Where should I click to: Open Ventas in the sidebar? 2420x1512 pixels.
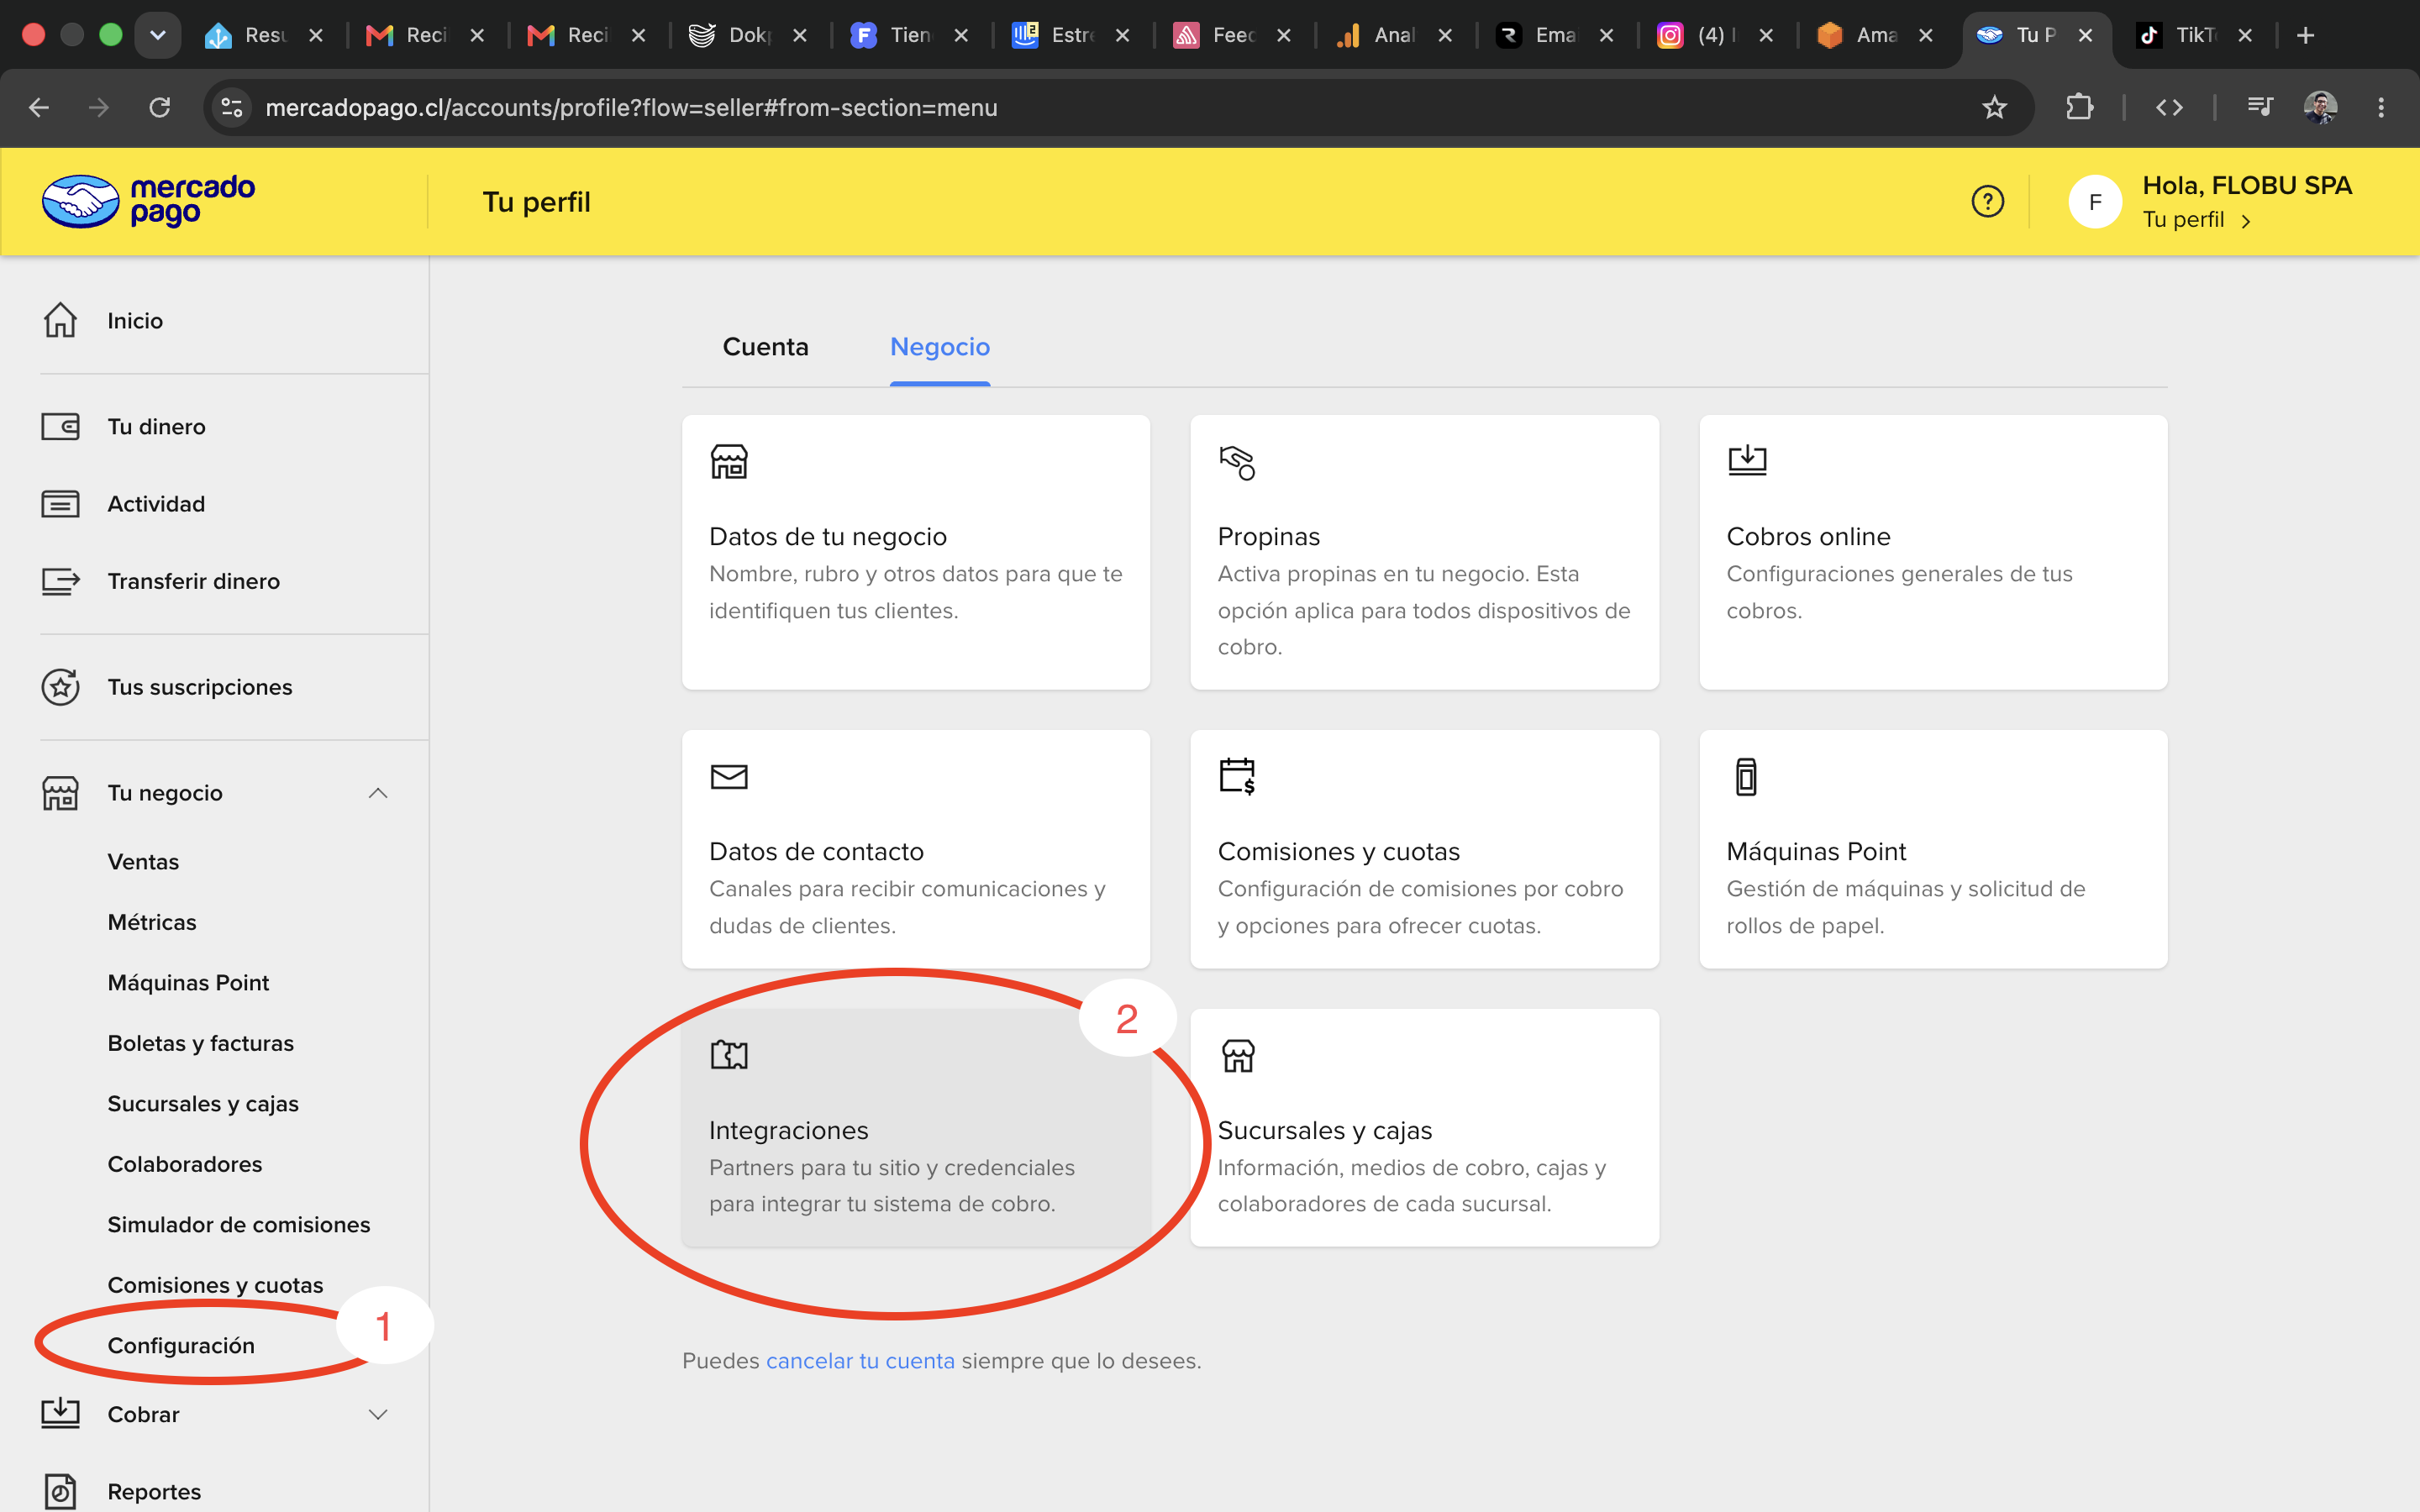[x=143, y=862]
